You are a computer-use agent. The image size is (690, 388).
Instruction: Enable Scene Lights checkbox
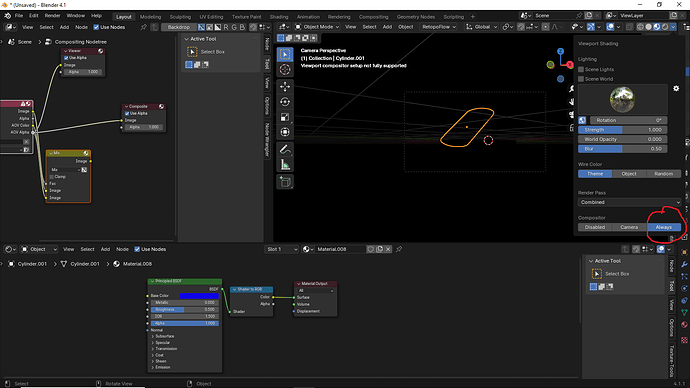581,70
